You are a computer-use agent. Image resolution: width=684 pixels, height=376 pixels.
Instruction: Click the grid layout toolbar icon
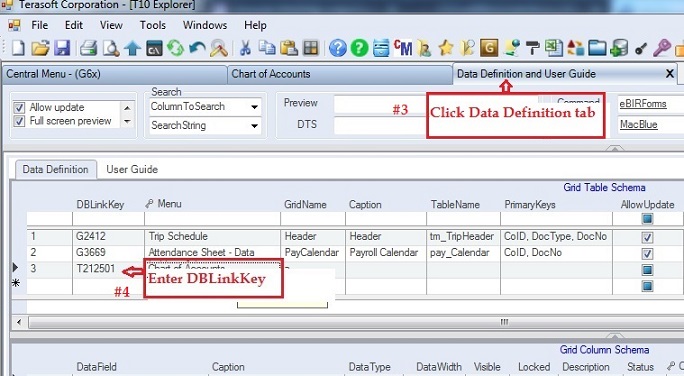pos(311,48)
